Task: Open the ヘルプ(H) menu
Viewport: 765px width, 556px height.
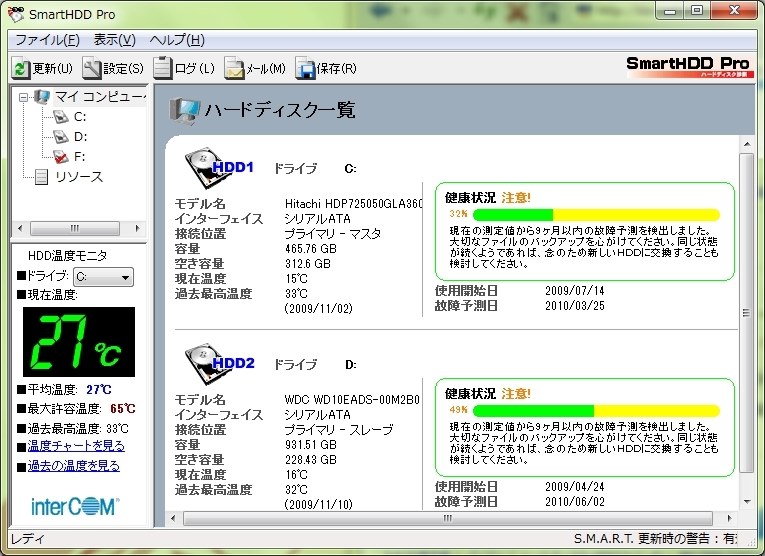Action: coord(177,40)
